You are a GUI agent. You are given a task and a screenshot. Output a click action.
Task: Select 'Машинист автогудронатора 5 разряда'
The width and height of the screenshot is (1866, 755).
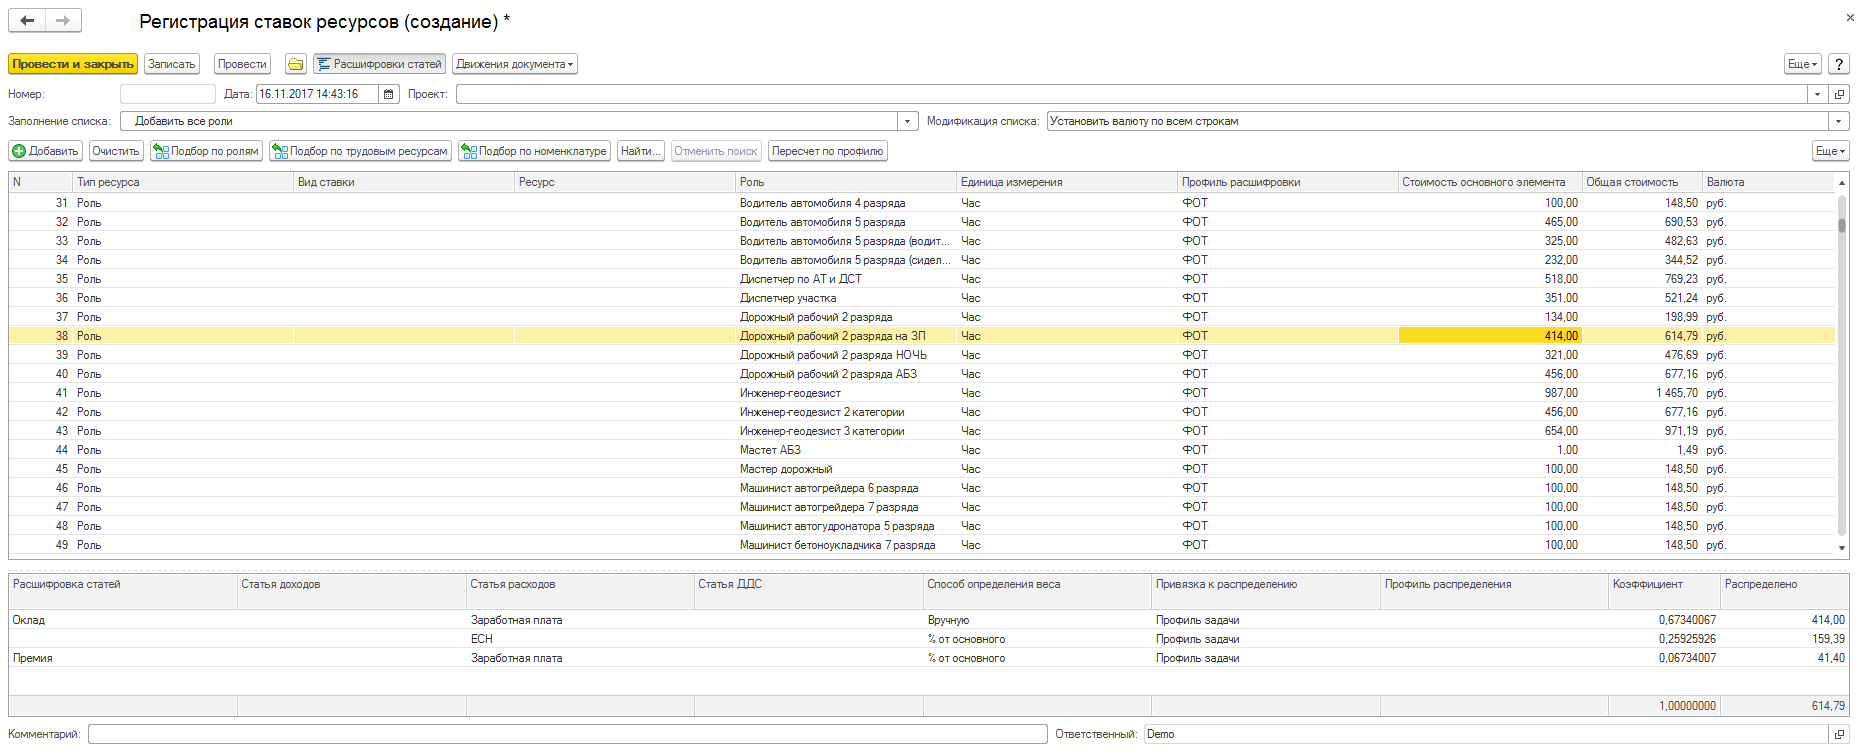click(x=922, y=526)
